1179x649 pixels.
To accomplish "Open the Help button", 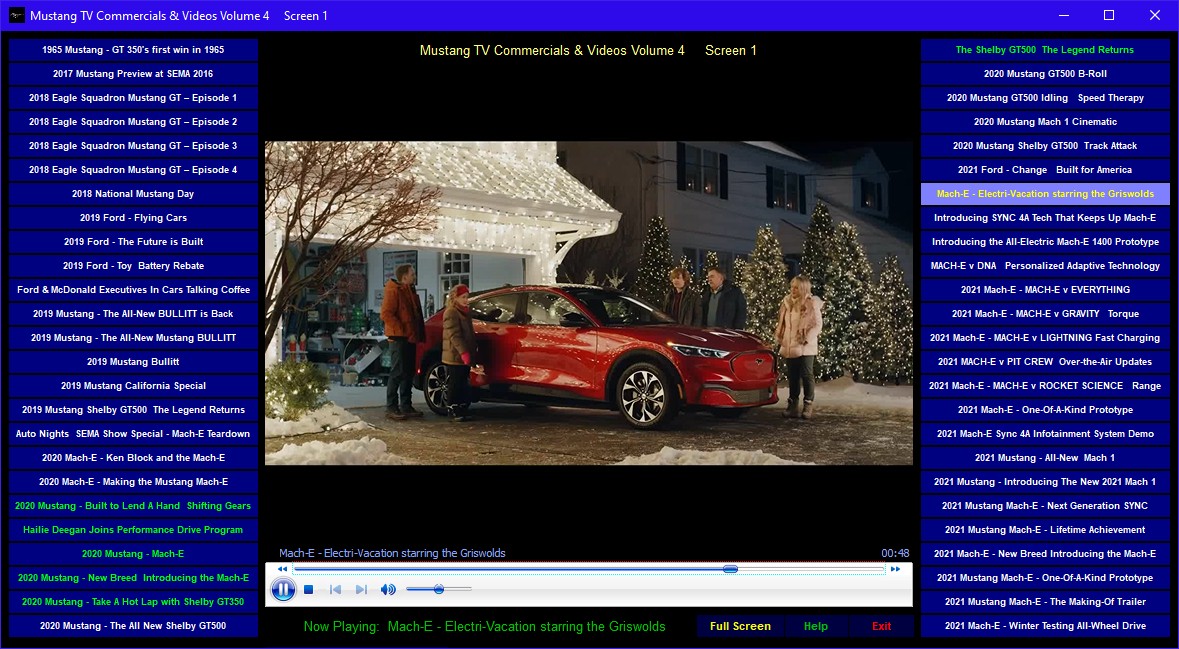I will [x=816, y=626].
